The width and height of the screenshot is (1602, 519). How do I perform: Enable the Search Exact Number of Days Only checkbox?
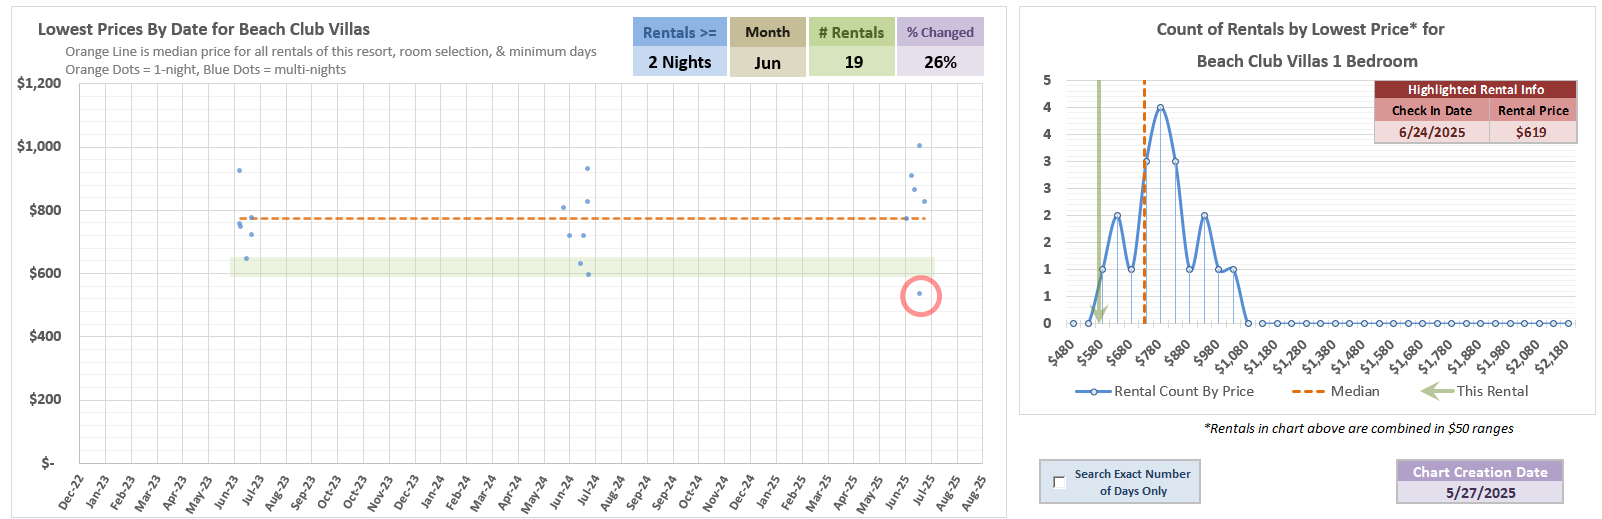(1059, 482)
